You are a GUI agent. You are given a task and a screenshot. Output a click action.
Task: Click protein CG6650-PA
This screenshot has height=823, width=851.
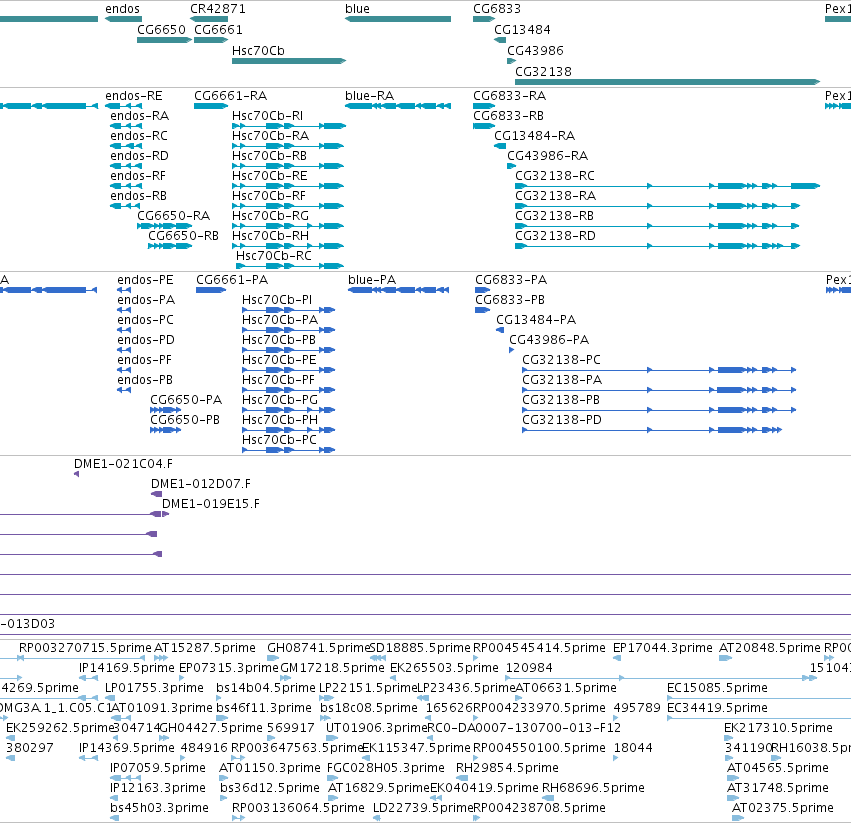tap(186, 400)
